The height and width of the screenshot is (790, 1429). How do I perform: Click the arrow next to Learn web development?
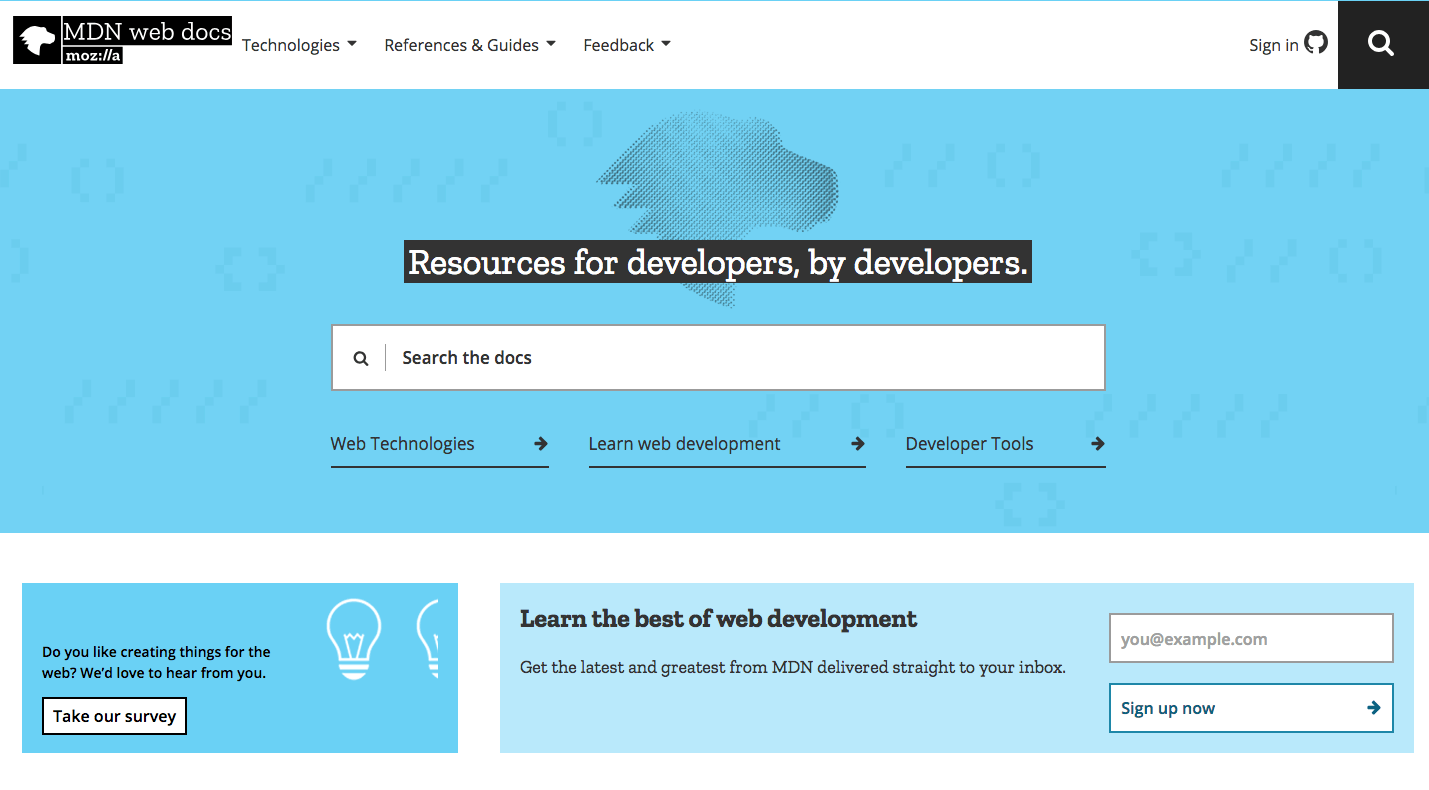coord(858,444)
